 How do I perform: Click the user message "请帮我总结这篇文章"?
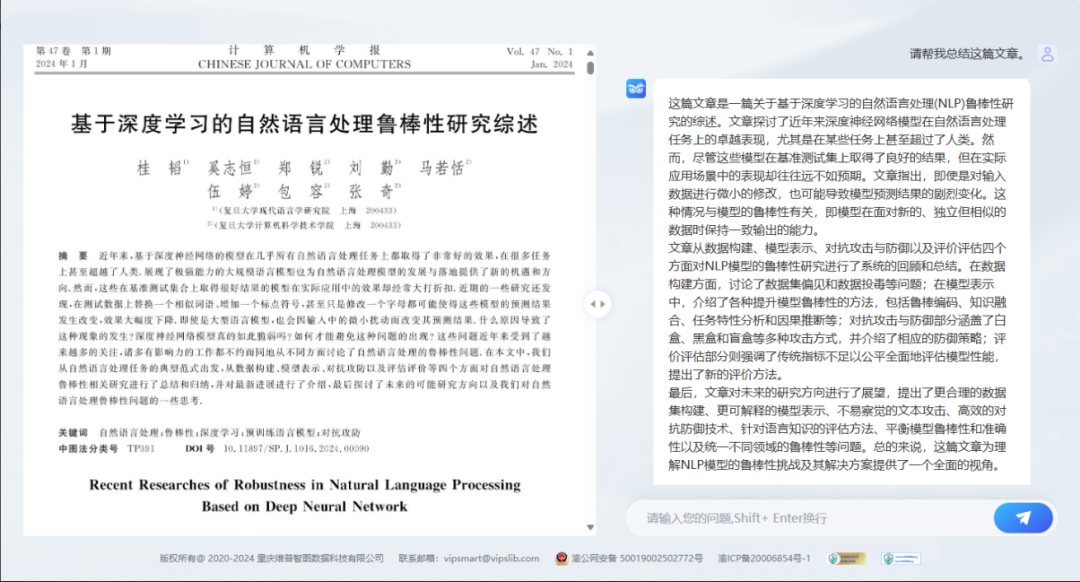(967, 54)
